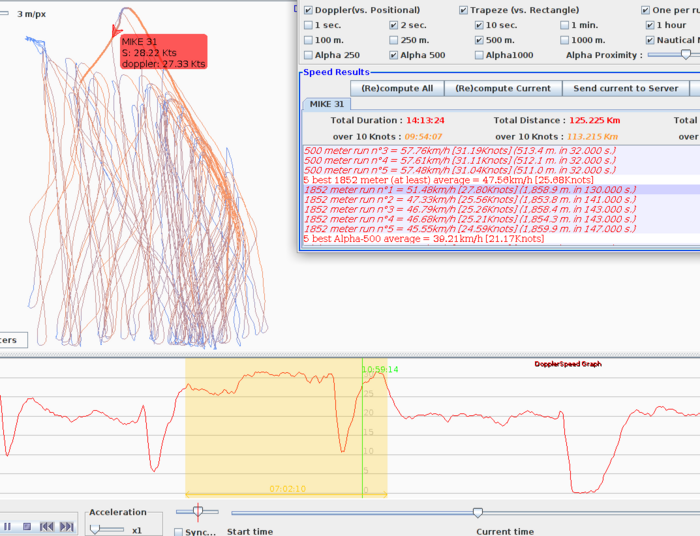700x536 pixels.
Task: Uncheck the 1 hour option
Action: point(650,25)
